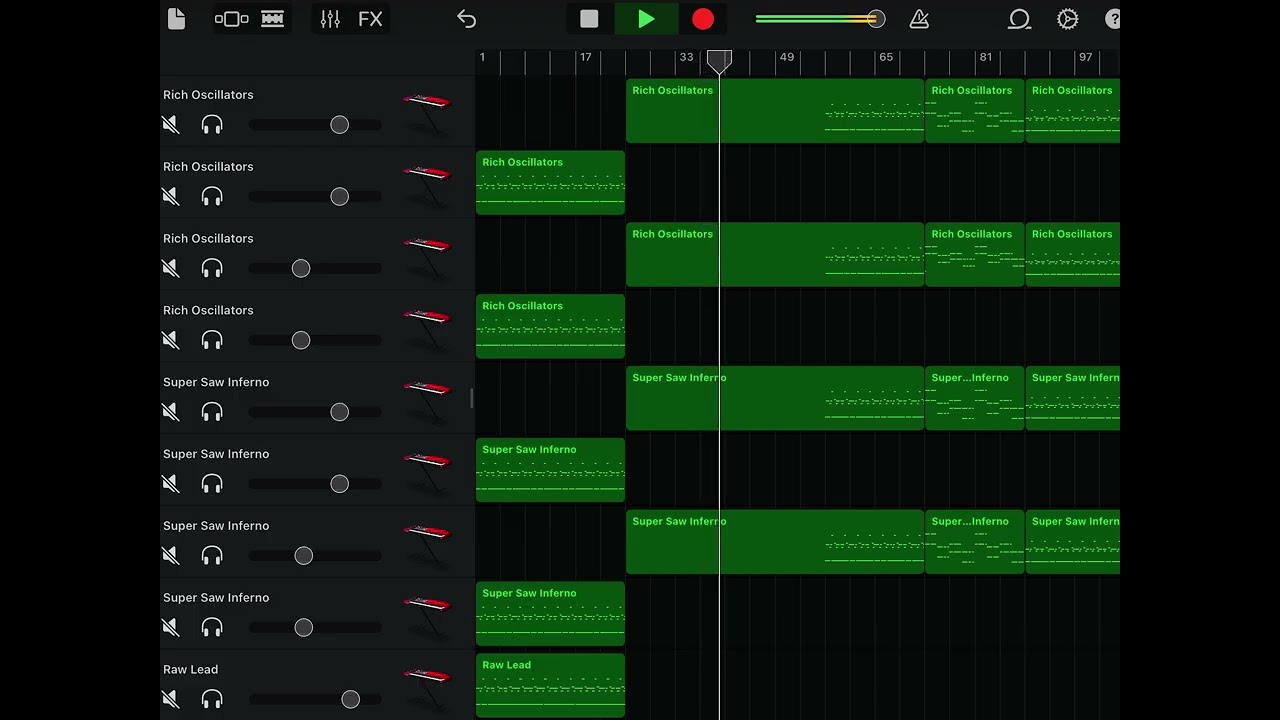
Task: Open the help question mark
Action: tap(1112, 19)
